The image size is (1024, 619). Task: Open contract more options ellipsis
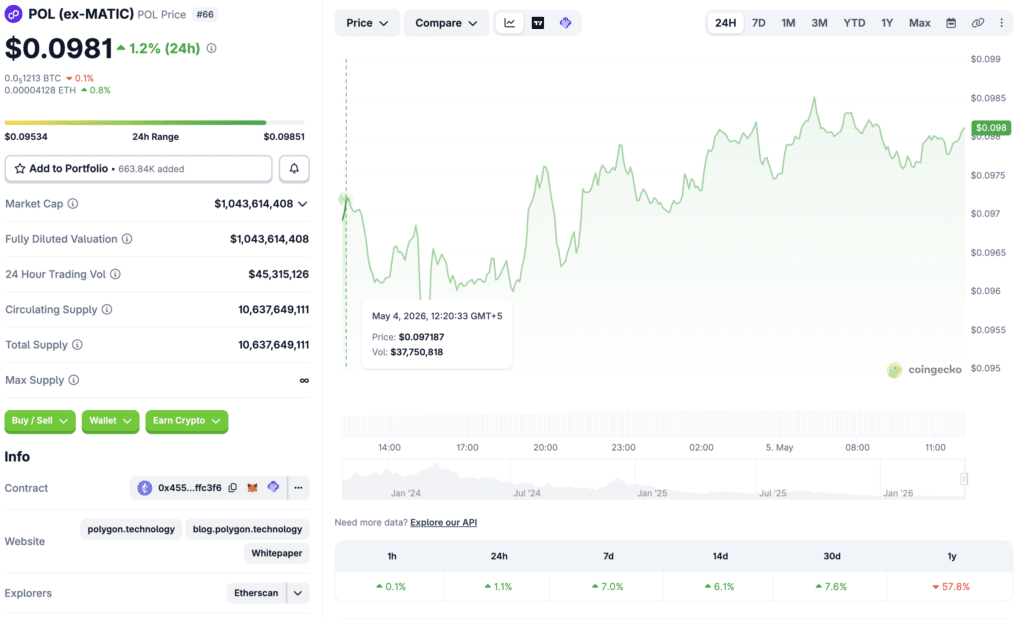click(x=298, y=488)
